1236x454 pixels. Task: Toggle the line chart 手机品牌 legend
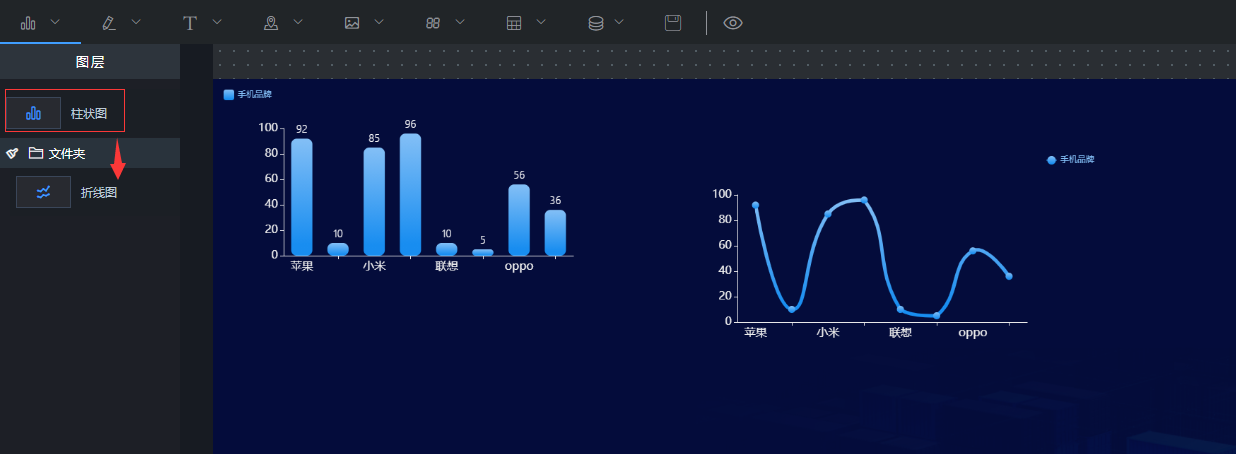(1070, 159)
